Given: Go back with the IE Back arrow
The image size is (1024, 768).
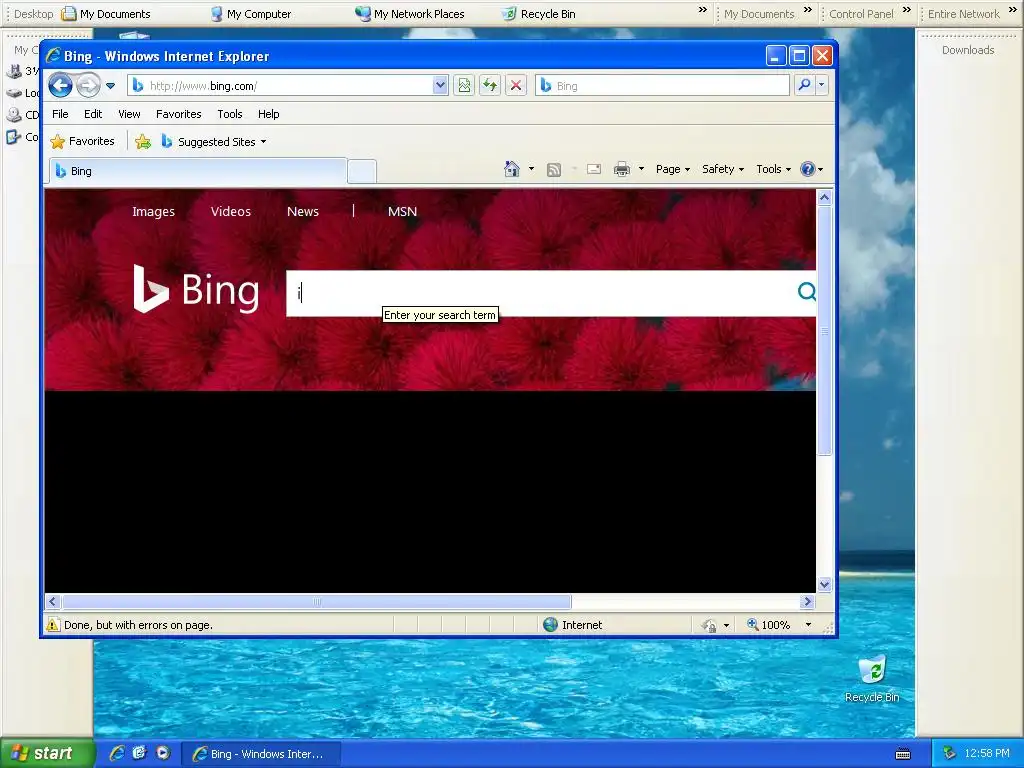Looking at the screenshot, I should pyautogui.click(x=60, y=85).
